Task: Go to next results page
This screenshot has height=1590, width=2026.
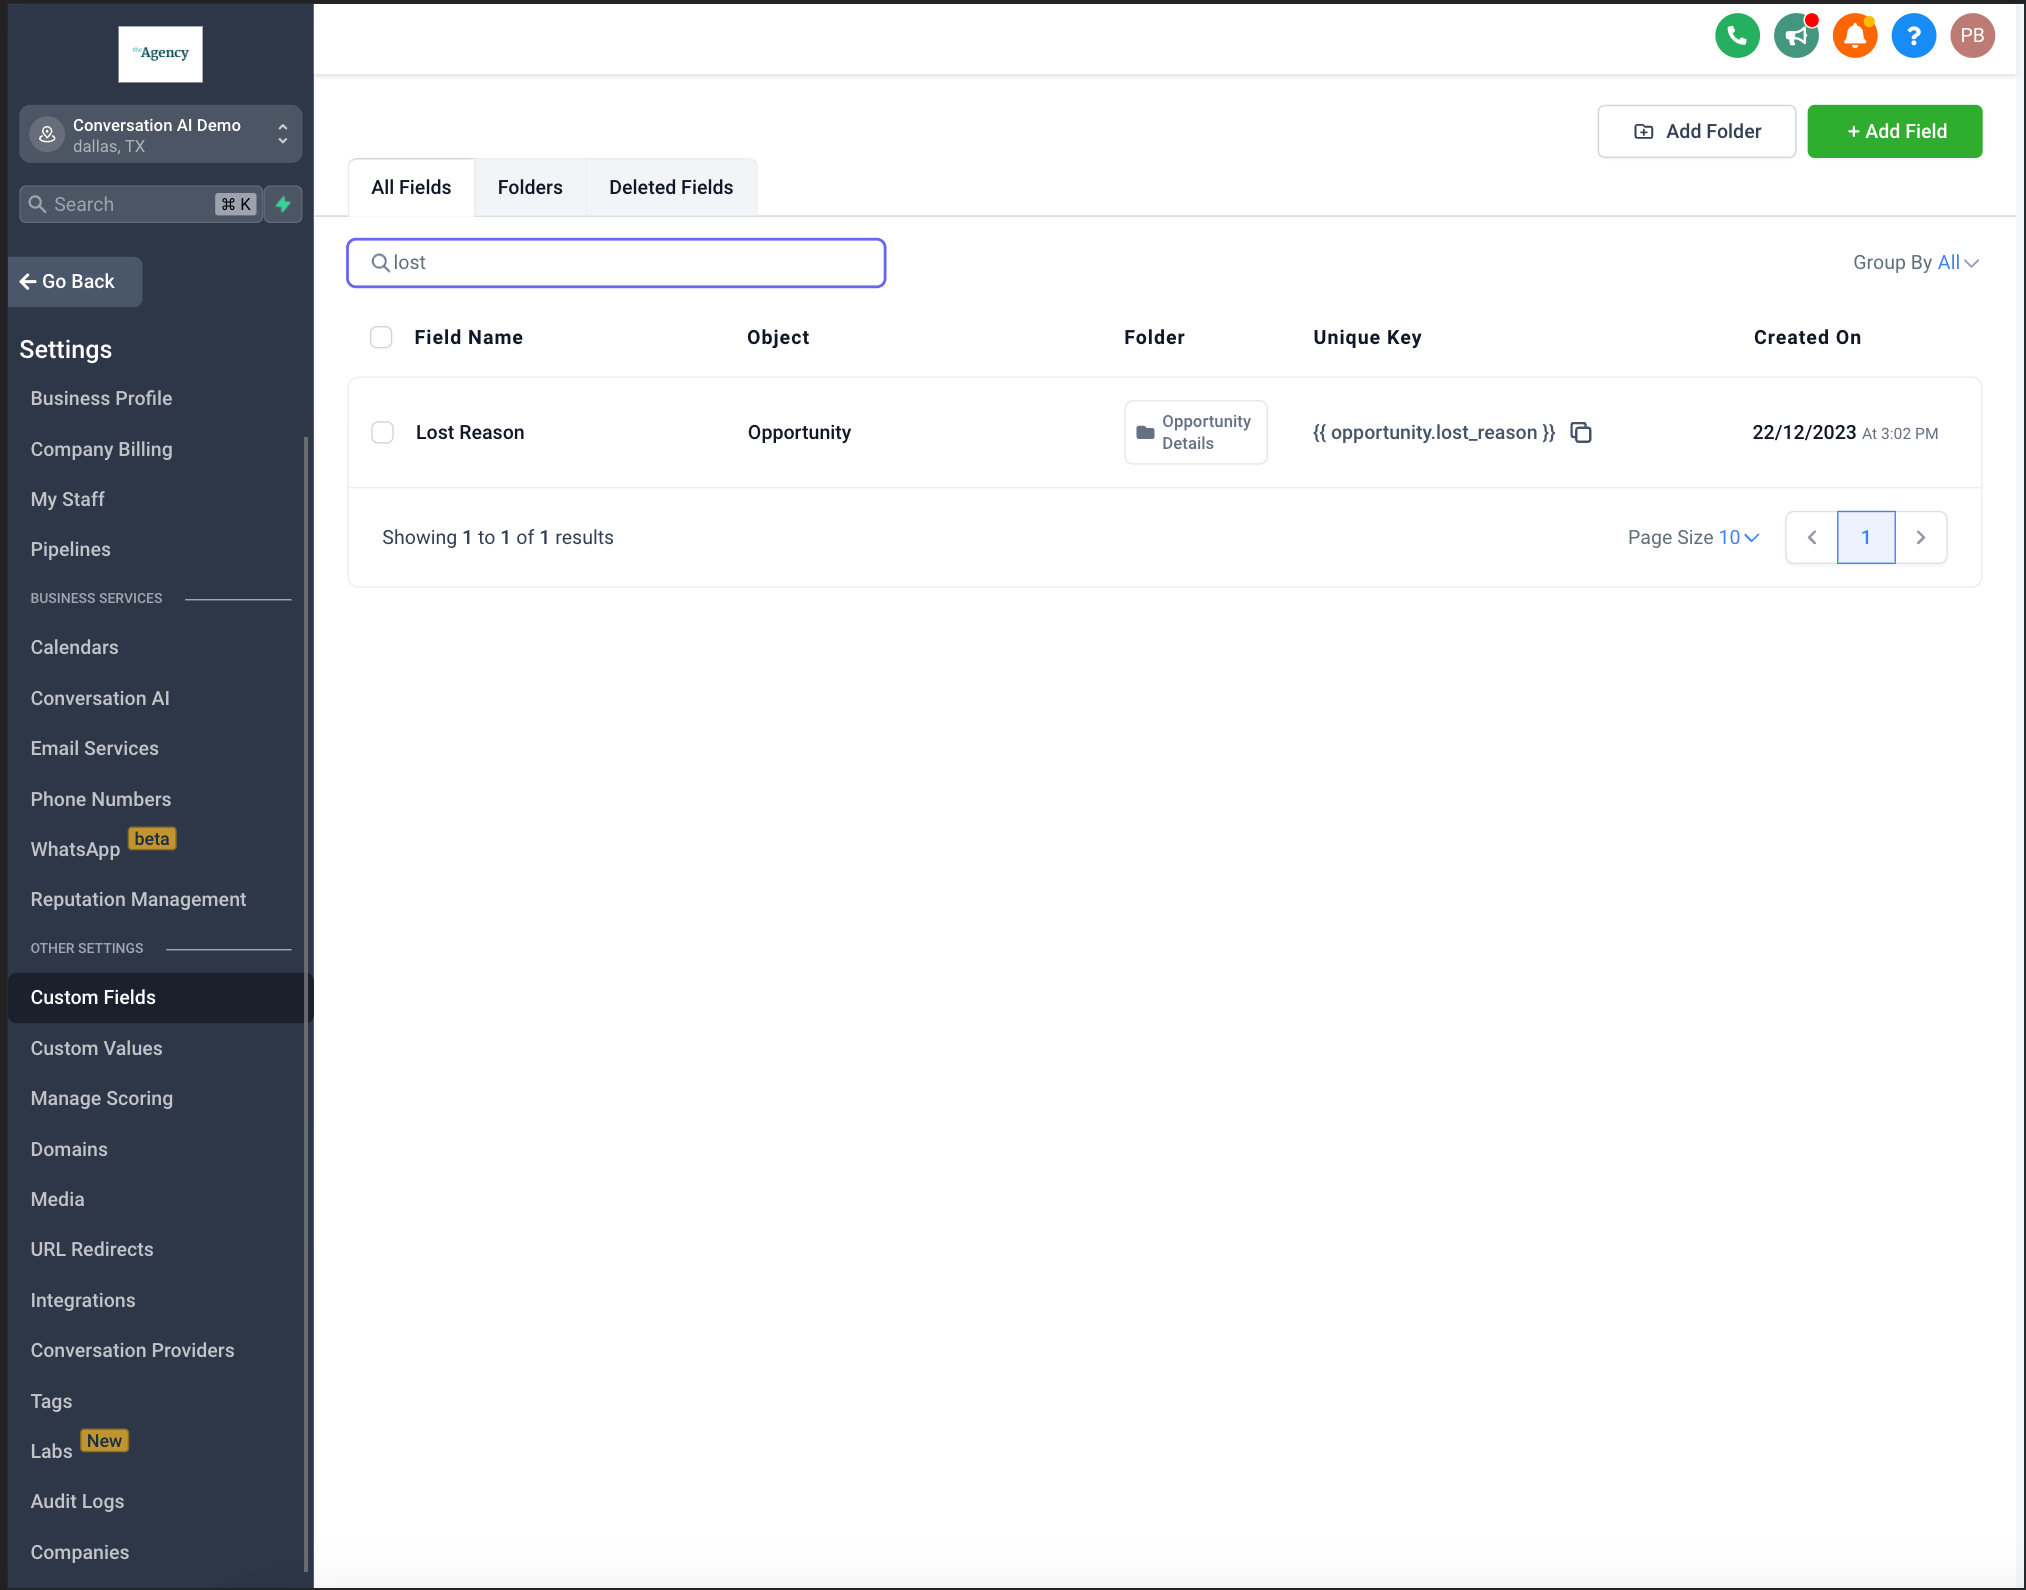Action: (x=1921, y=537)
